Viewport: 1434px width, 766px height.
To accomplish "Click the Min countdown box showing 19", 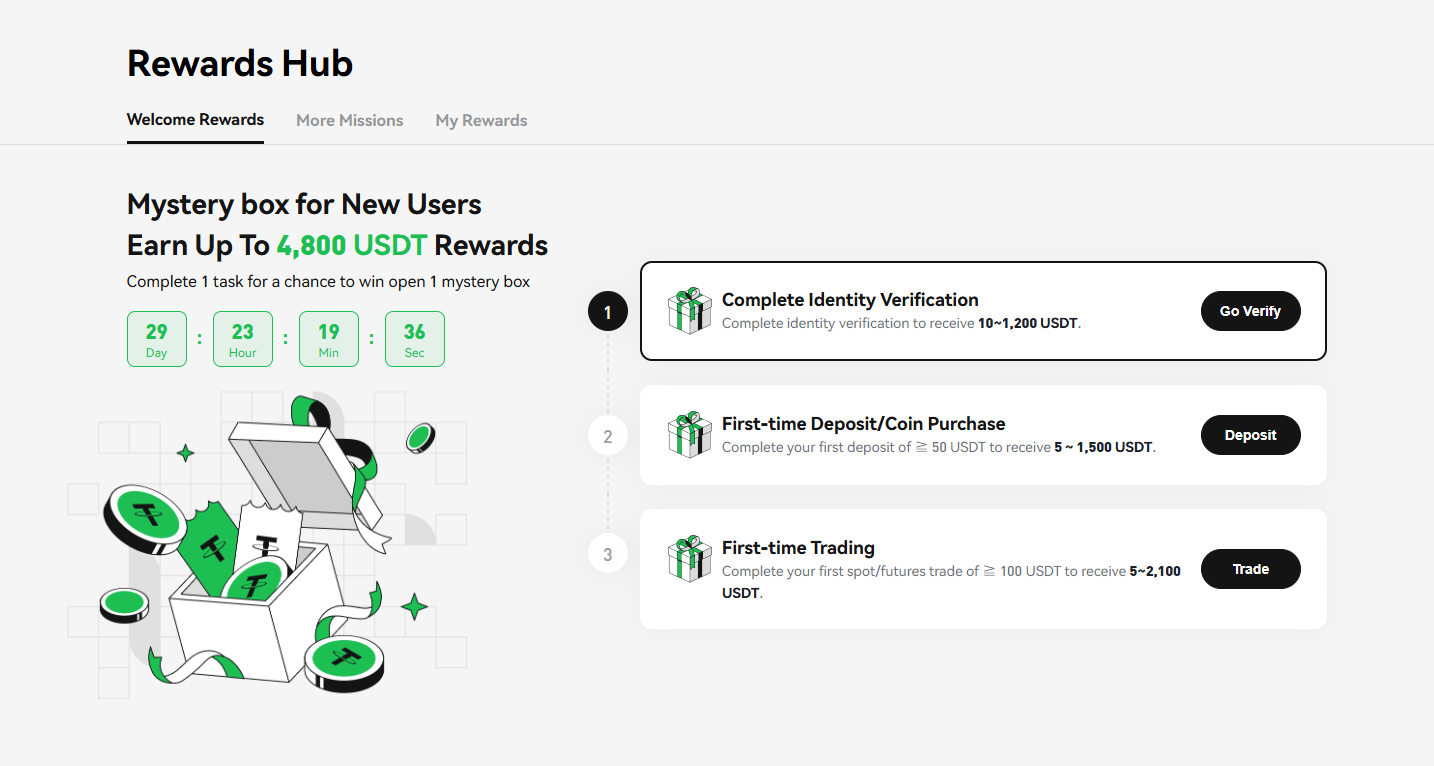I will [x=329, y=338].
